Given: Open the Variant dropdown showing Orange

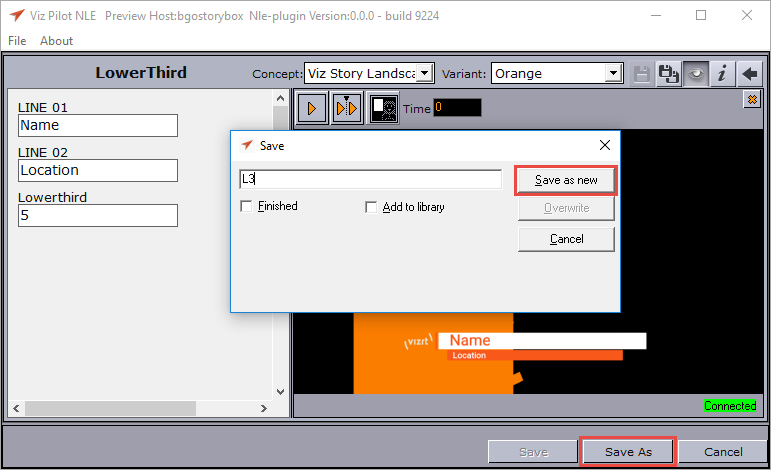Looking at the screenshot, I should click(x=613, y=74).
